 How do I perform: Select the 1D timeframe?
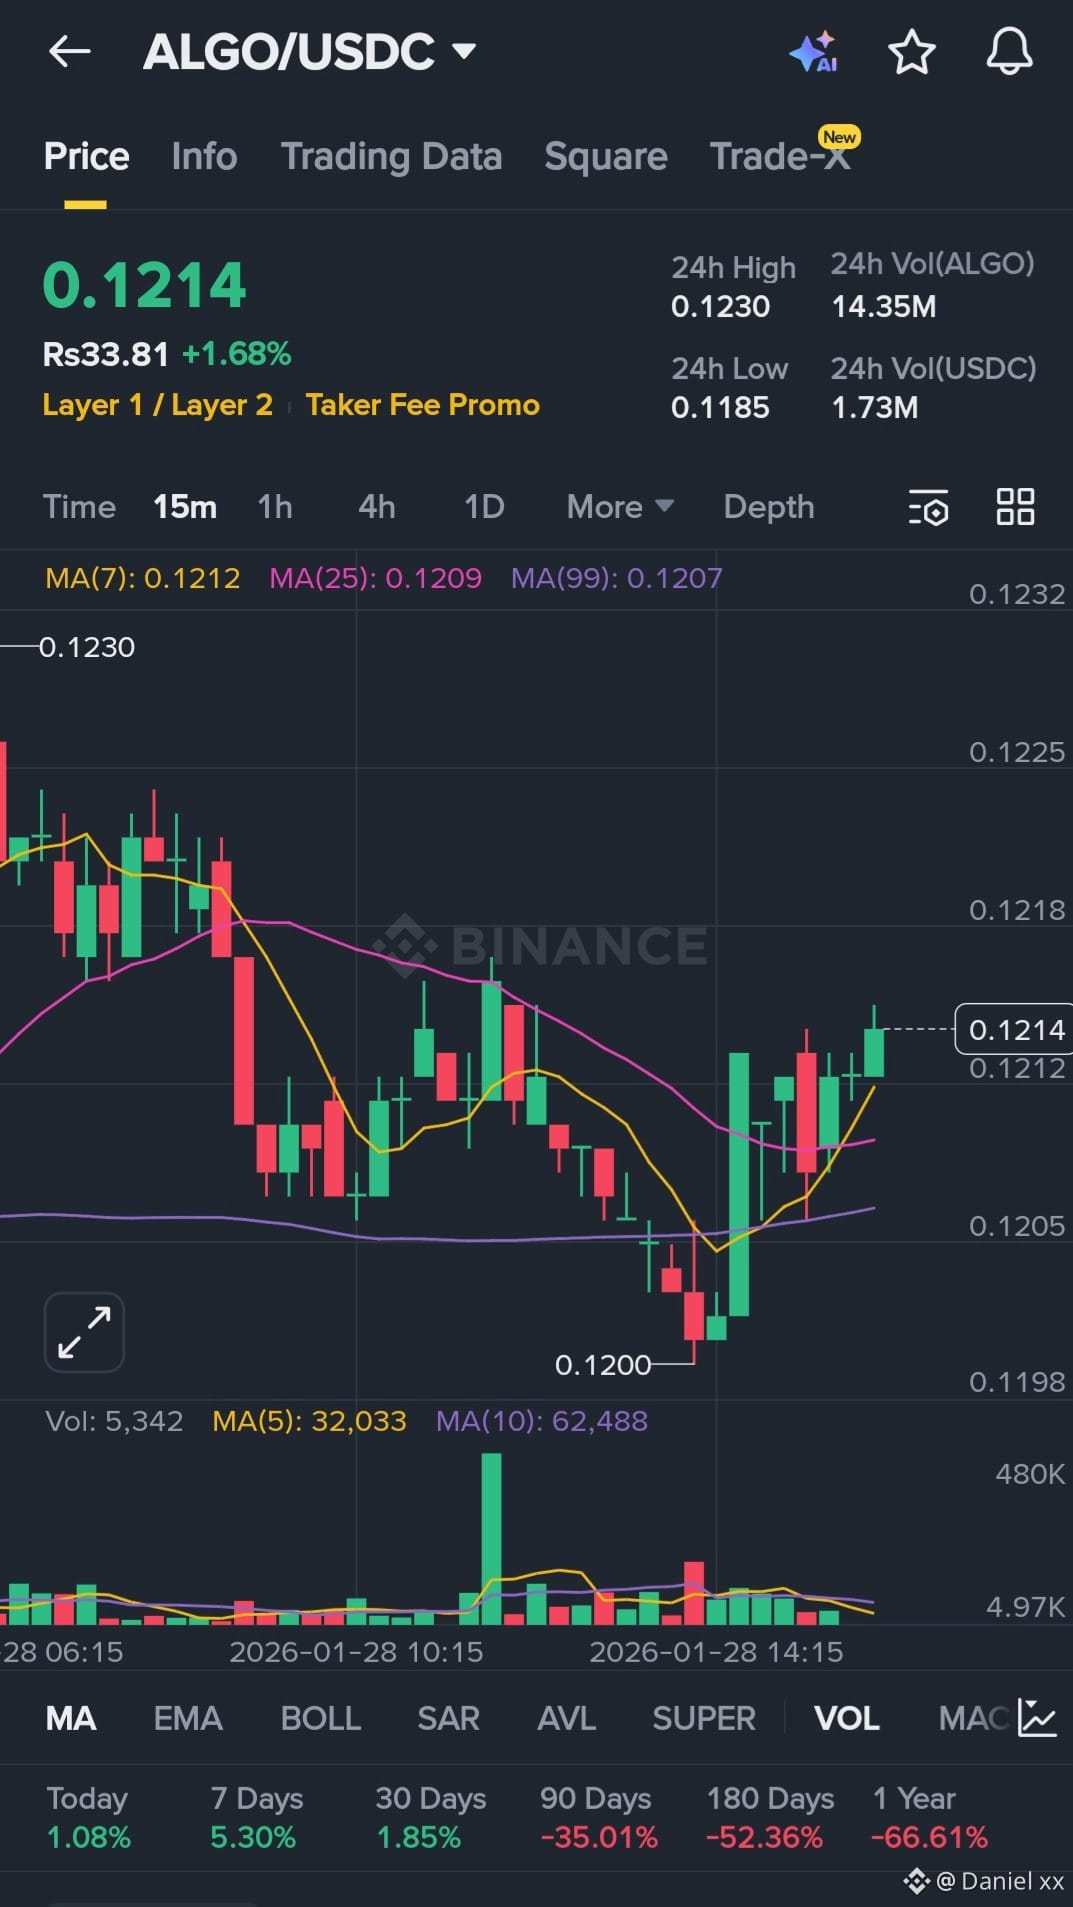coord(484,507)
